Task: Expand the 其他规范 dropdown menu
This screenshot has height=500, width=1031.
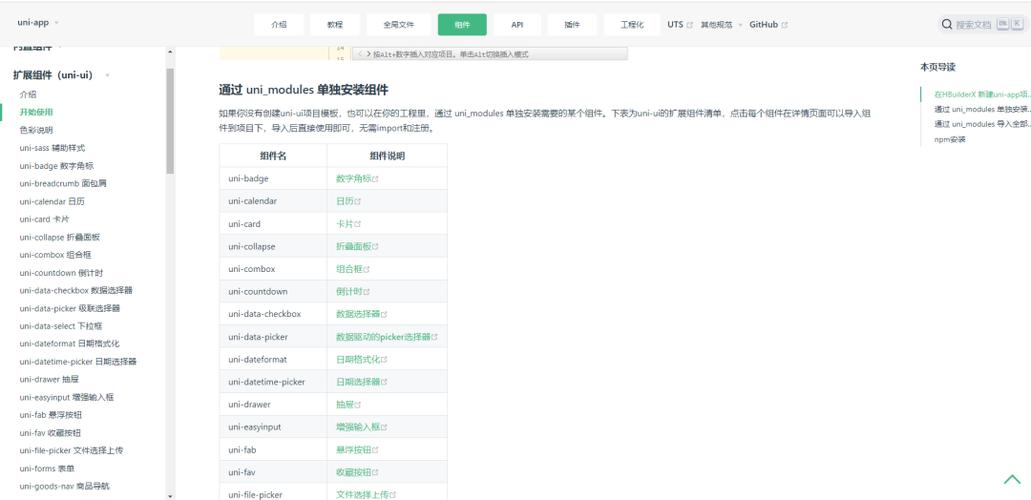Action: 721,24
